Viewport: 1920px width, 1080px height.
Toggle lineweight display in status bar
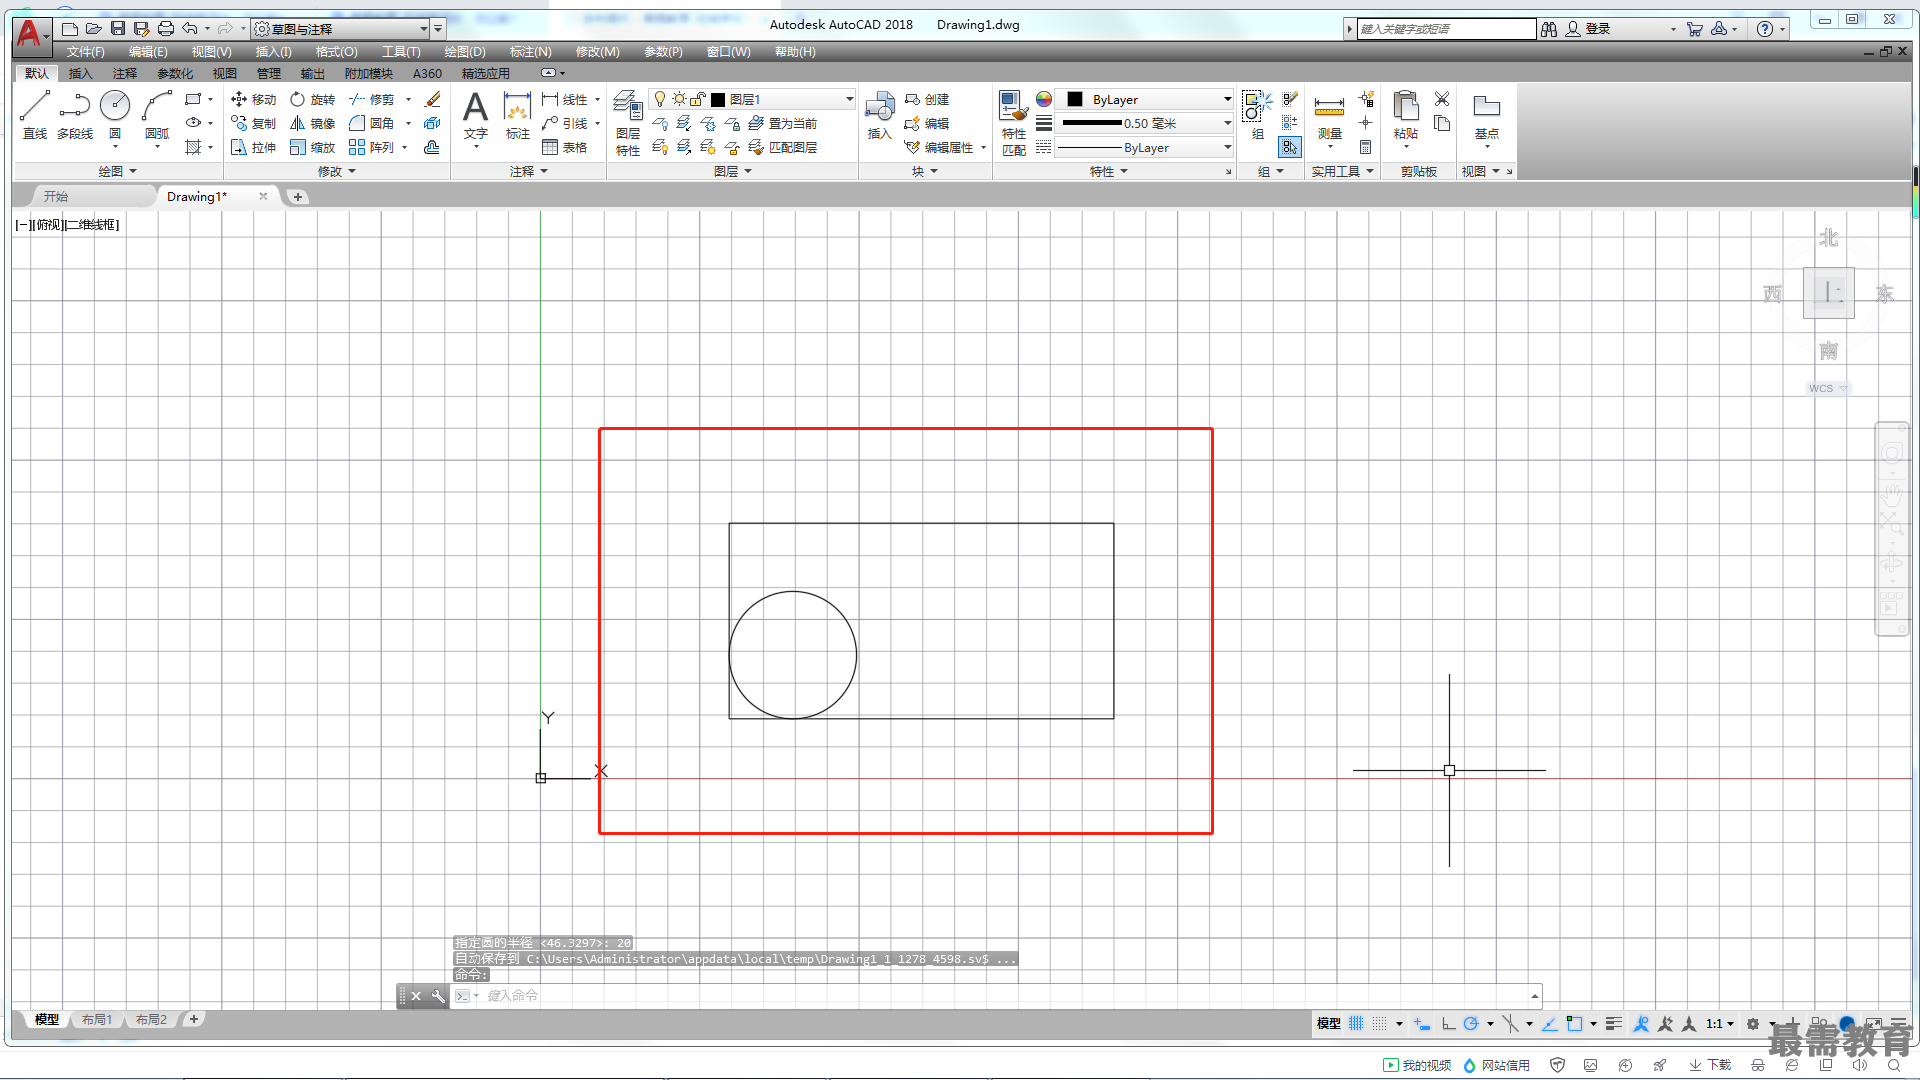1613,1023
